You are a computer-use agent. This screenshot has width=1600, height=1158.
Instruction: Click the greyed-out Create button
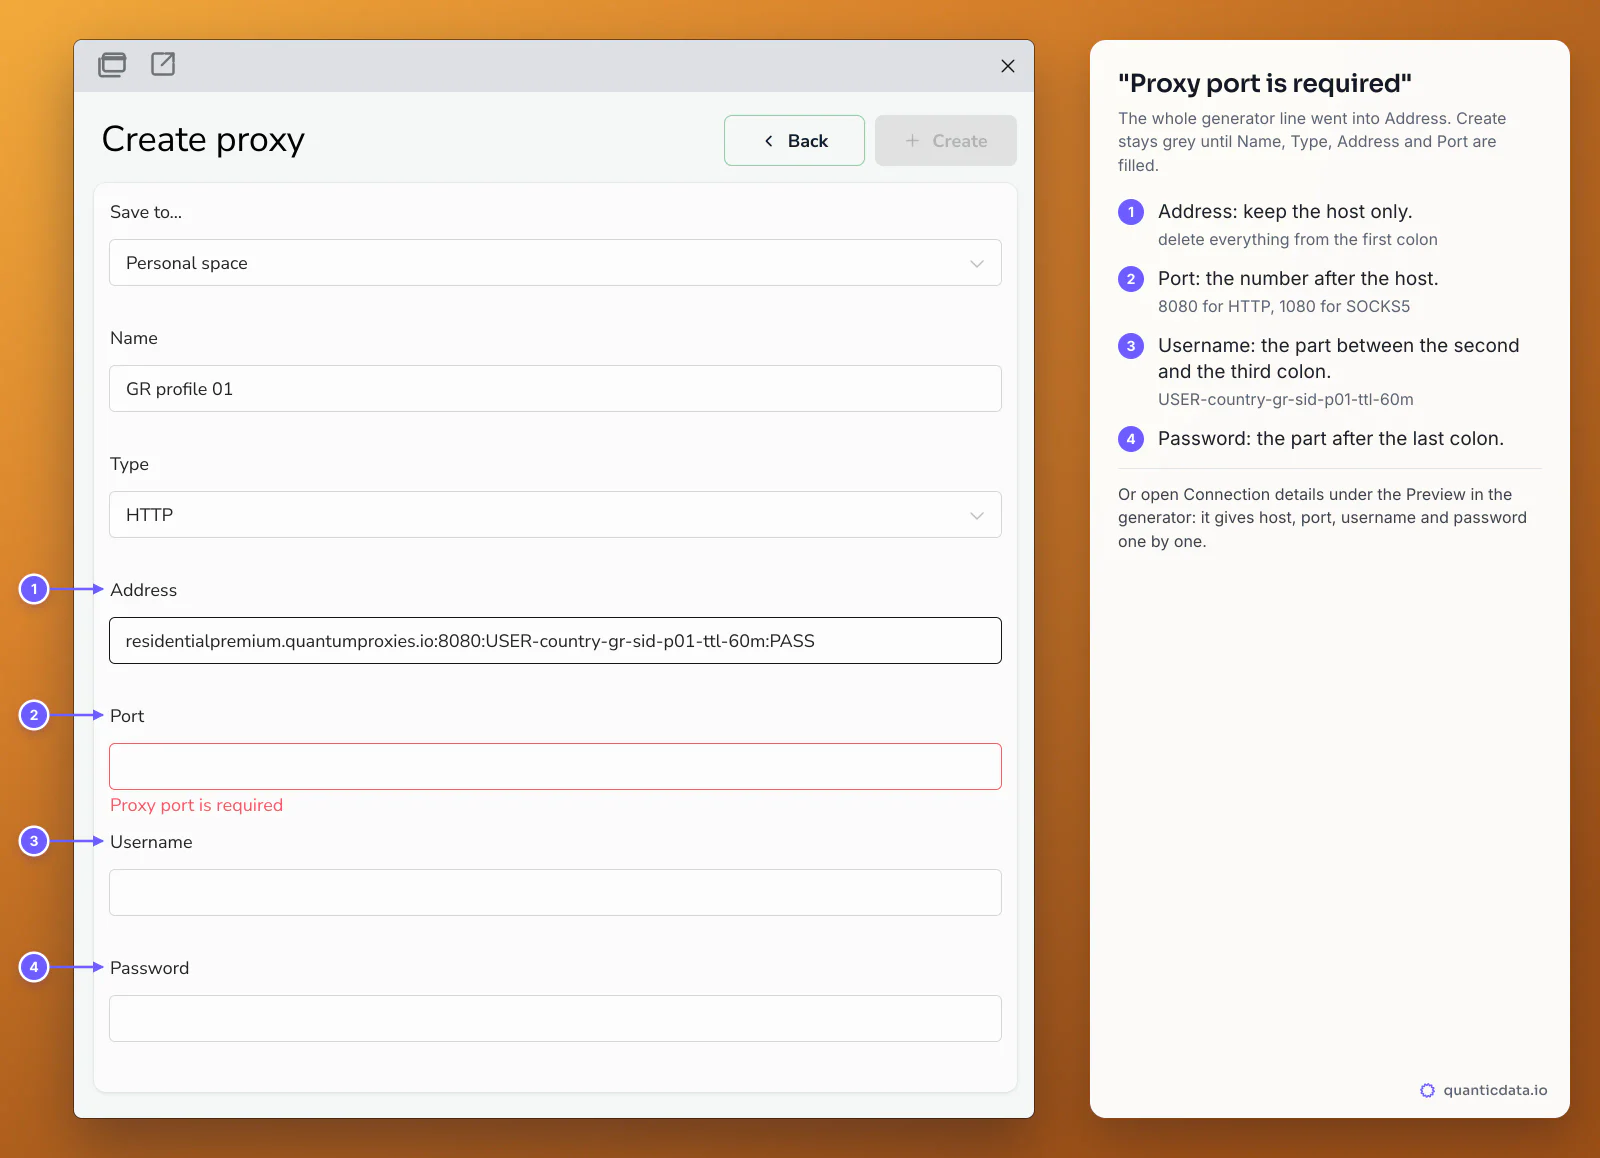point(945,141)
